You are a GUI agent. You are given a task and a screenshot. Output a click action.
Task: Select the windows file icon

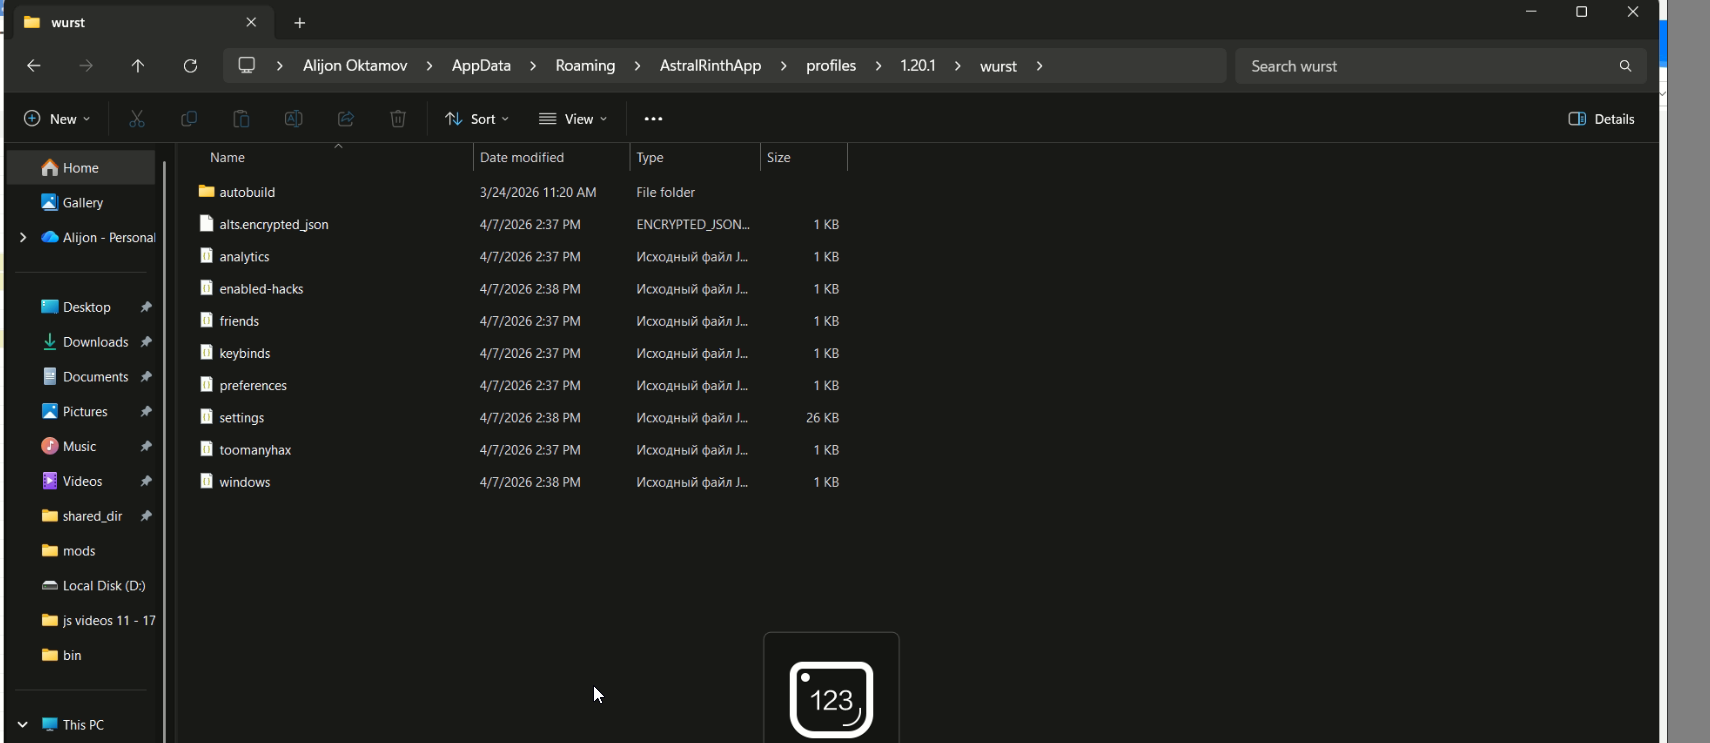206,481
